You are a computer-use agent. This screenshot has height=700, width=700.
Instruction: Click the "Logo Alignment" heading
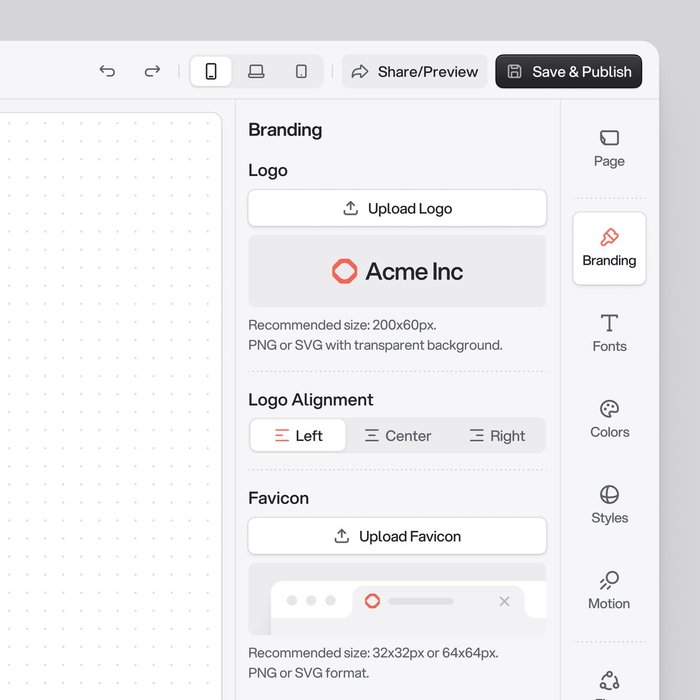pos(311,400)
